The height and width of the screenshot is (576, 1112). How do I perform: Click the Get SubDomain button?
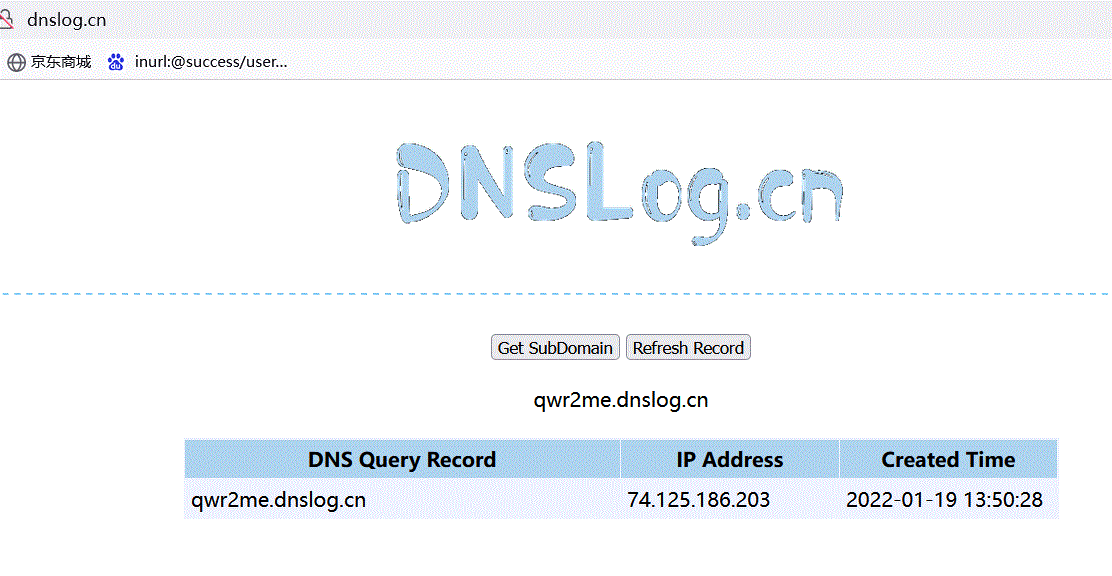click(555, 348)
